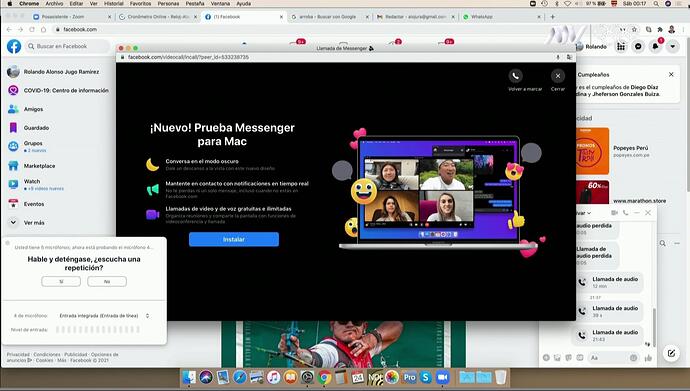
Task: Start a video call from the chat header
Action: (x=614, y=213)
